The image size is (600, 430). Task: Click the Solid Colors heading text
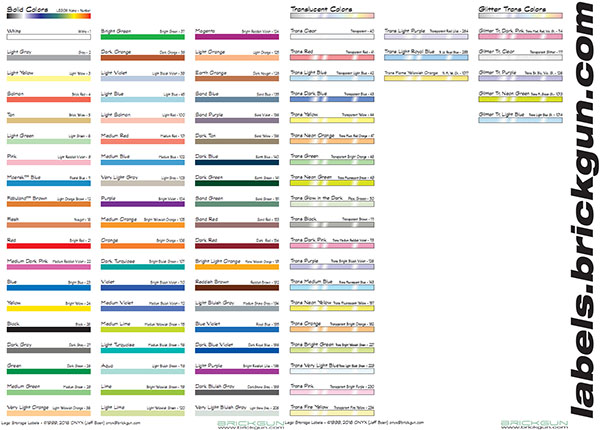pyautogui.click(x=28, y=9)
